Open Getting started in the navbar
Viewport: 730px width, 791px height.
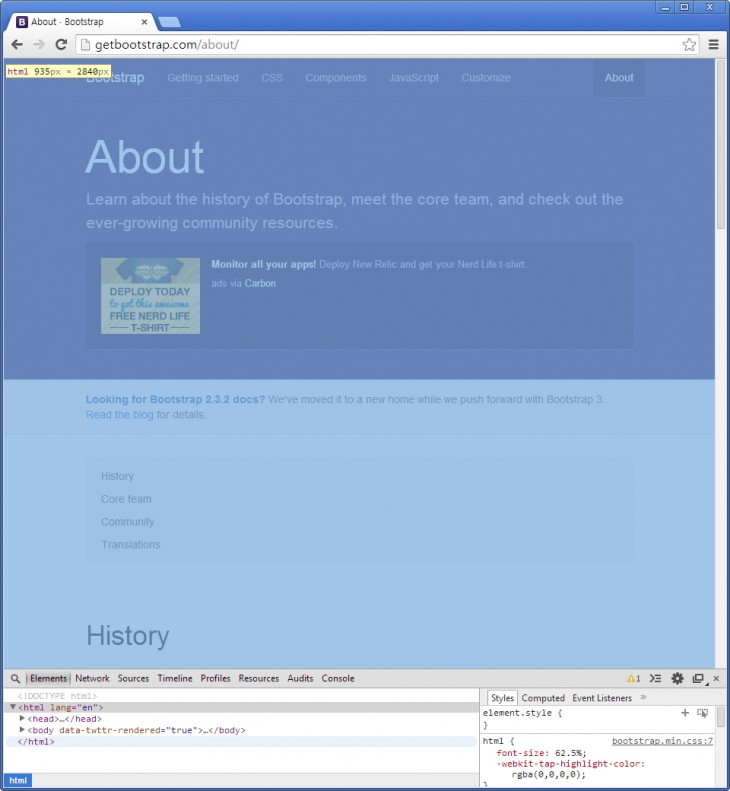coord(203,78)
